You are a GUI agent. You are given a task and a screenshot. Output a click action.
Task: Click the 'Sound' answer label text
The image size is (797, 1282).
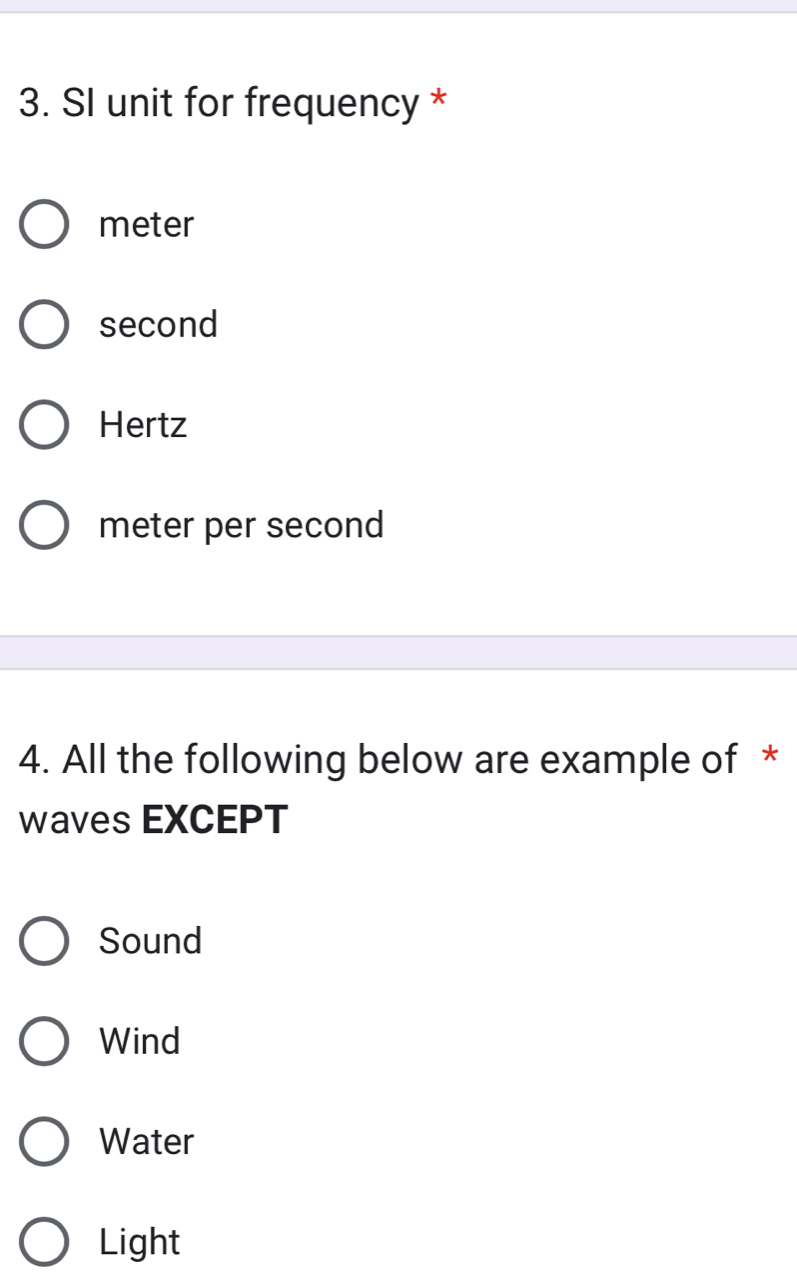[150, 942]
